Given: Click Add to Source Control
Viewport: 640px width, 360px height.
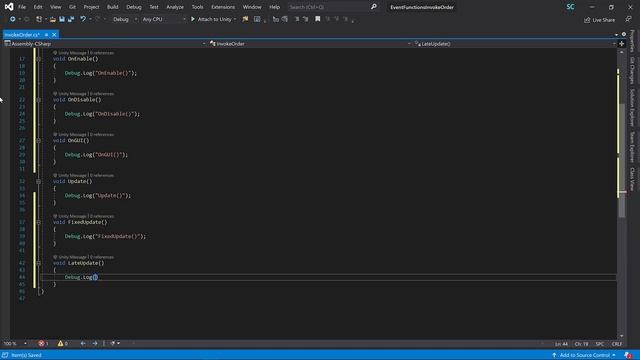Looking at the screenshot, I should (x=584, y=355).
